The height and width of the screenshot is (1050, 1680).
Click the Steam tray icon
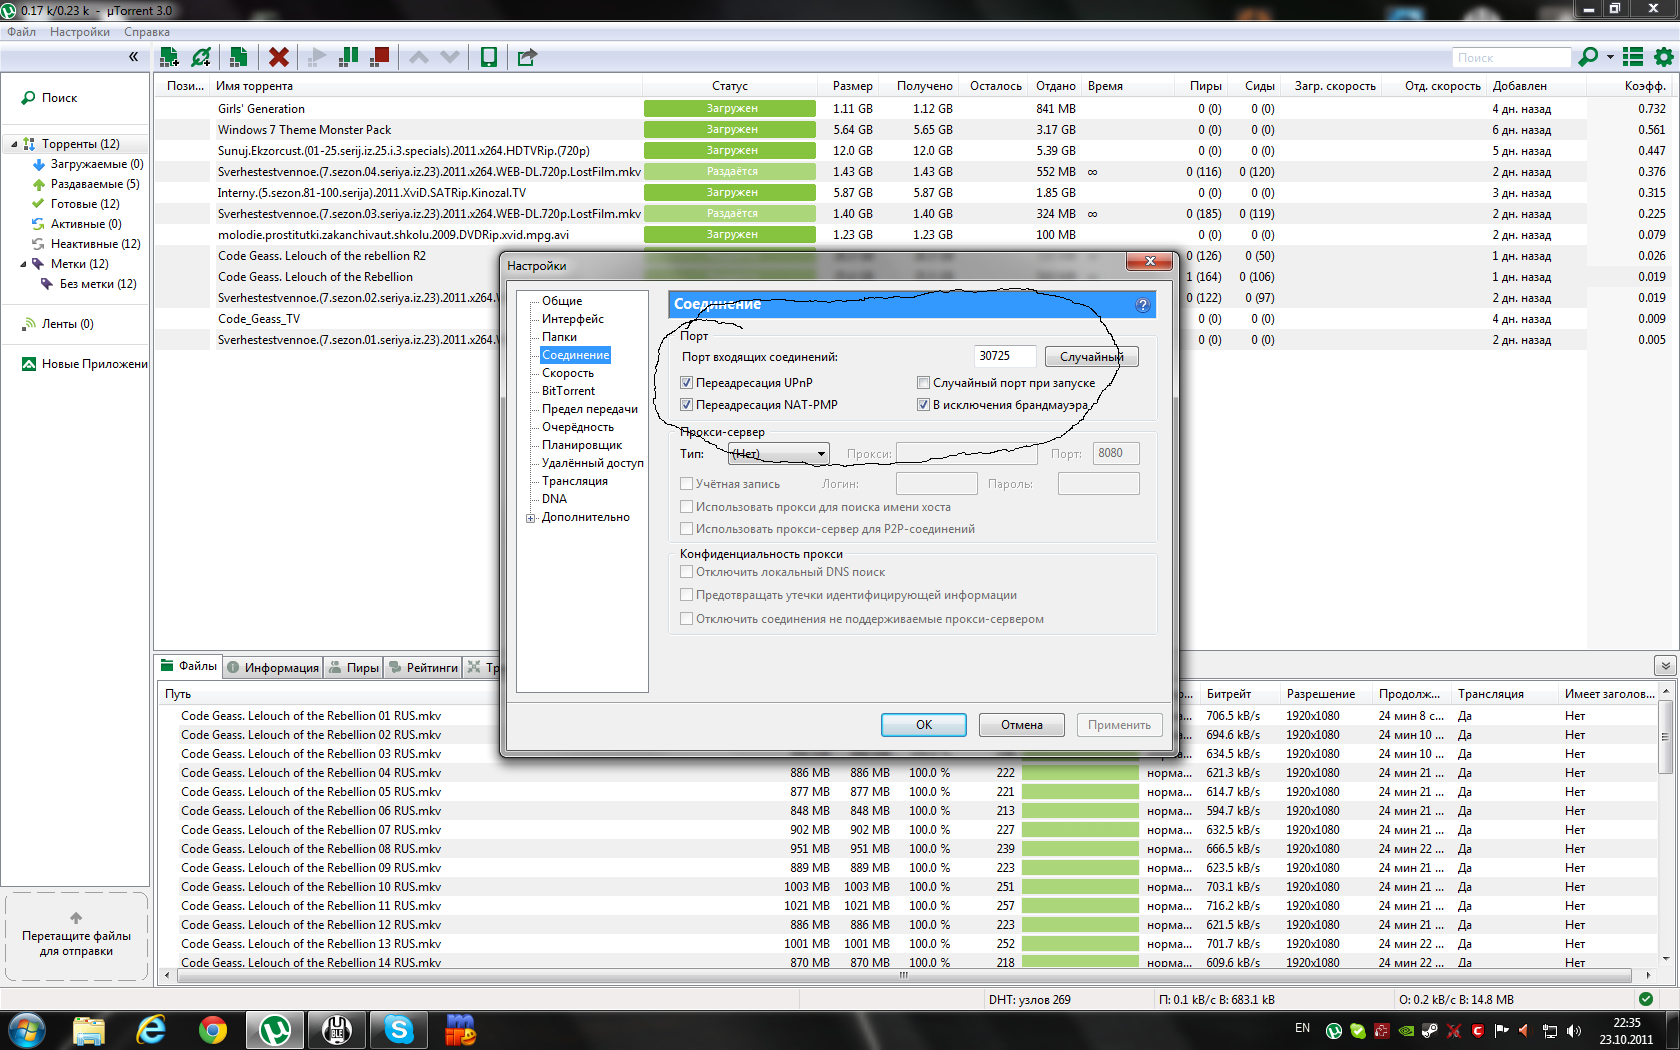coord(1429,1031)
